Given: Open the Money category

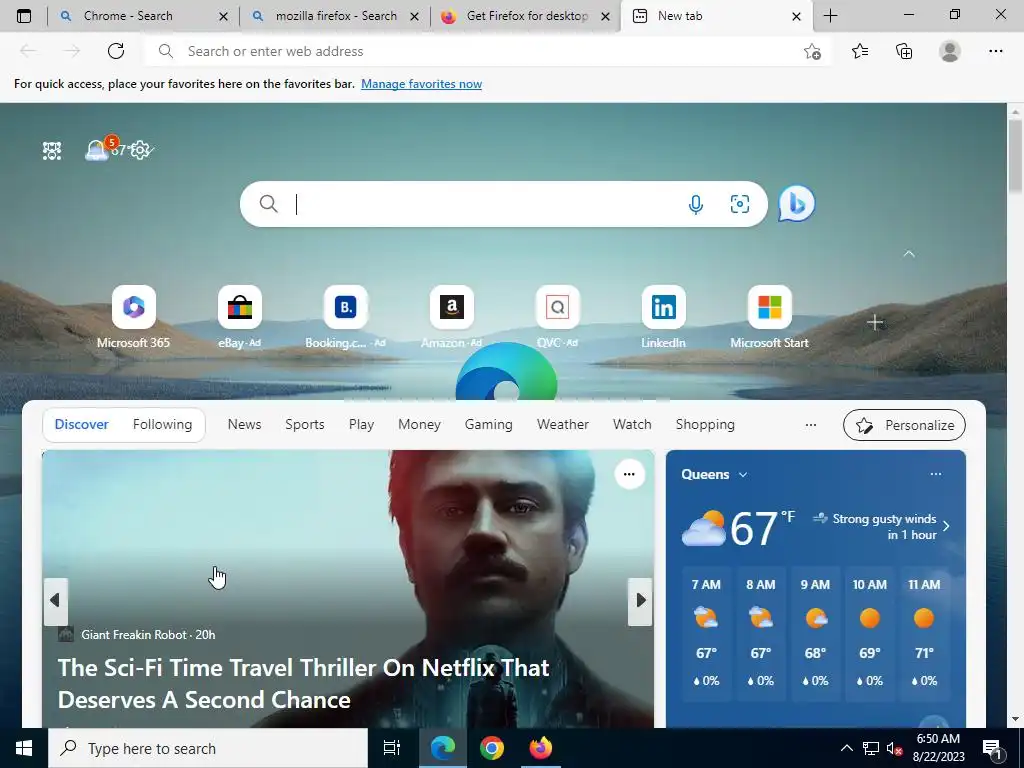Looking at the screenshot, I should click(x=419, y=424).
